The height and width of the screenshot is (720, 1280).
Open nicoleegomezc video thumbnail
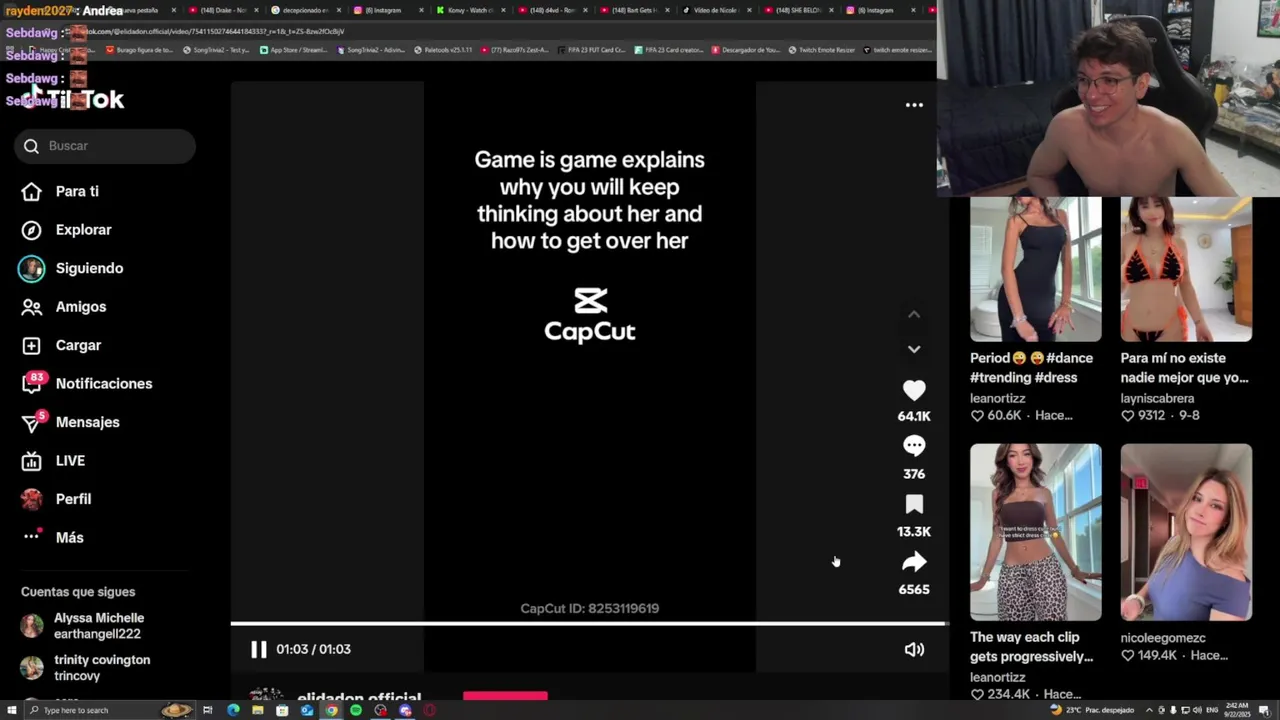[1186, 532]
